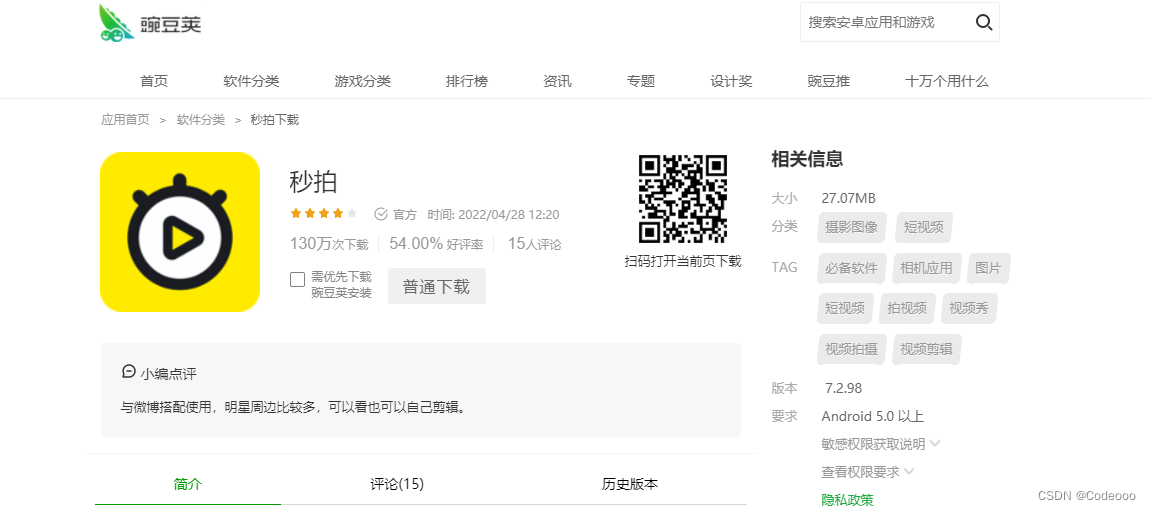Expand 敏感权限获取说明 section
The image size is (1151, 510).
881,443
